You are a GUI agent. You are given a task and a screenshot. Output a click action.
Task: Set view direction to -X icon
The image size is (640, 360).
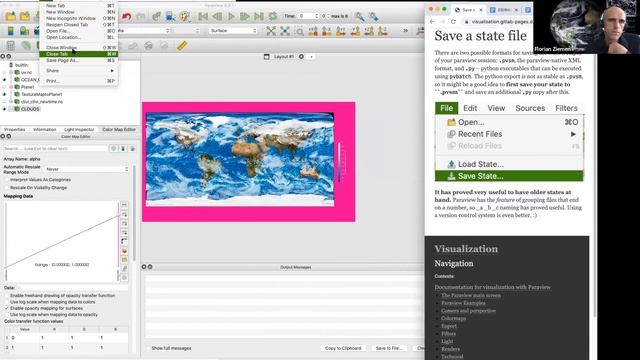tap(327, 31)
